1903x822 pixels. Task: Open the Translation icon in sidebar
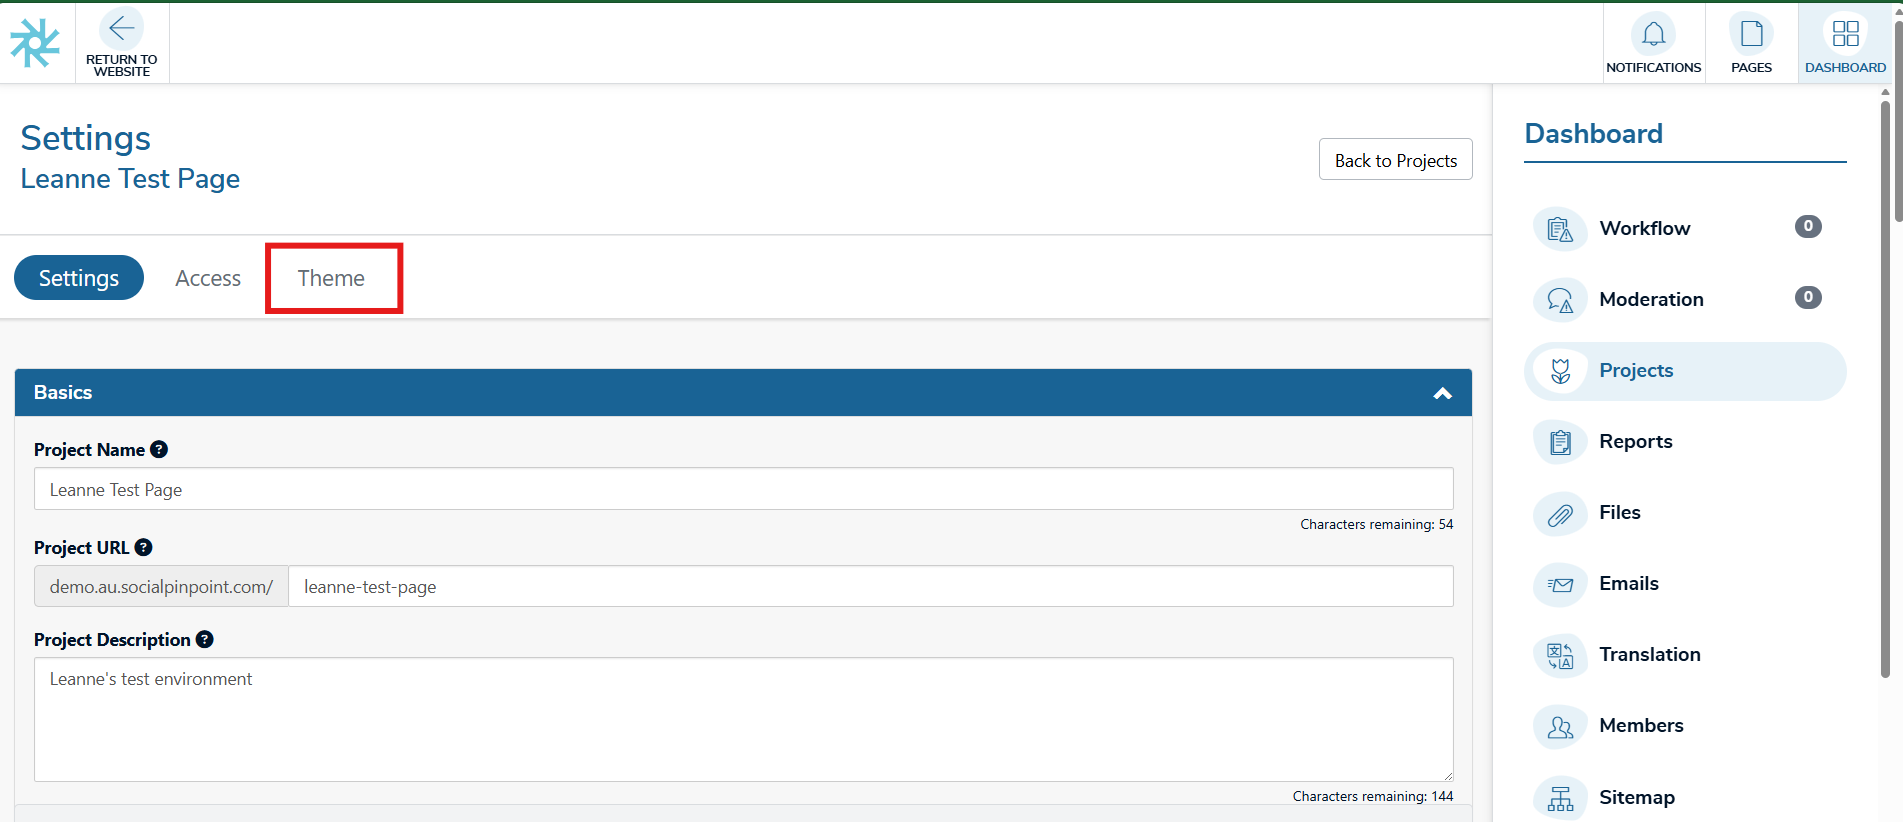tap(1560, 656)
